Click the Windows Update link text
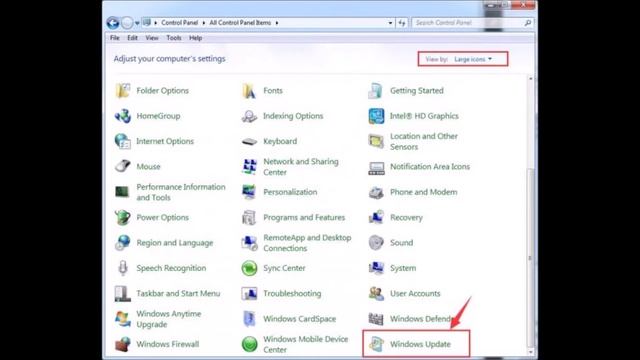Viewport: 640px width, 360px height. pos(420,344)
